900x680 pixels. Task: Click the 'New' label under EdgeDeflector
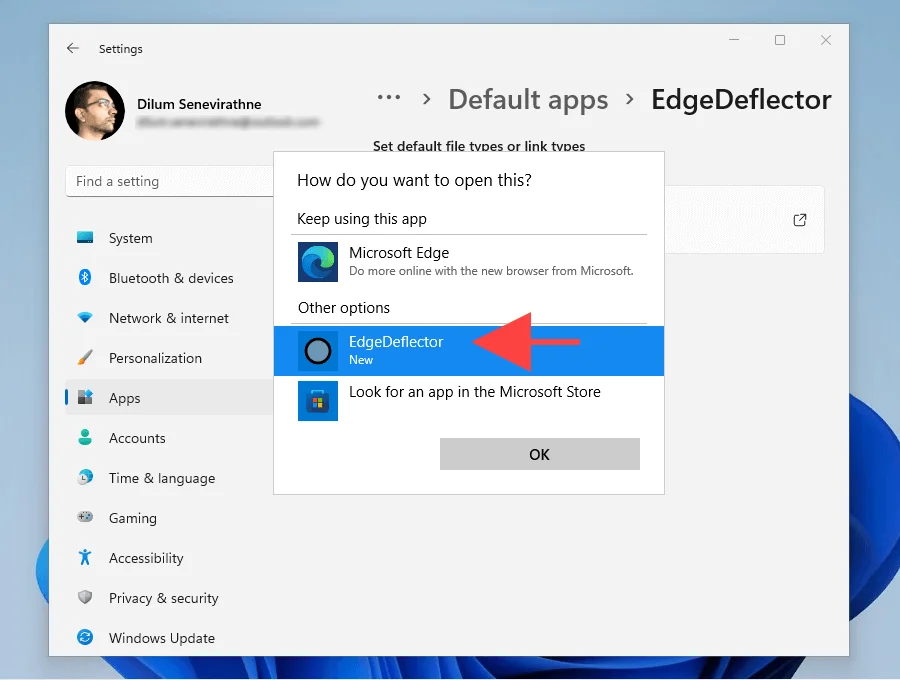(361, 360)
